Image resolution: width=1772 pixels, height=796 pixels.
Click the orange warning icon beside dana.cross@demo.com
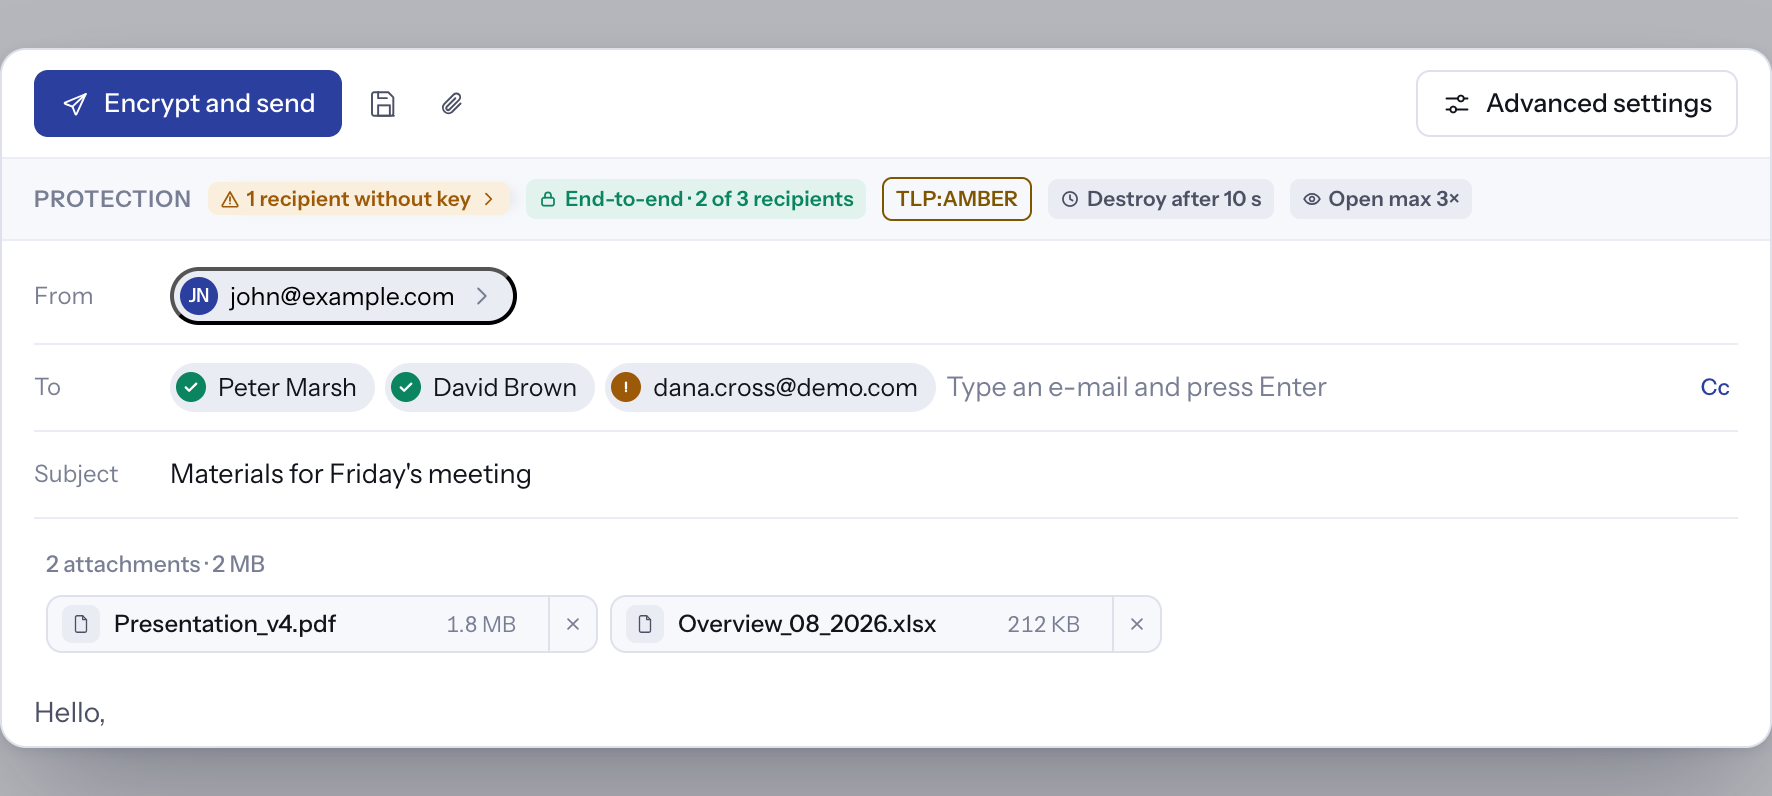(626, 387)
